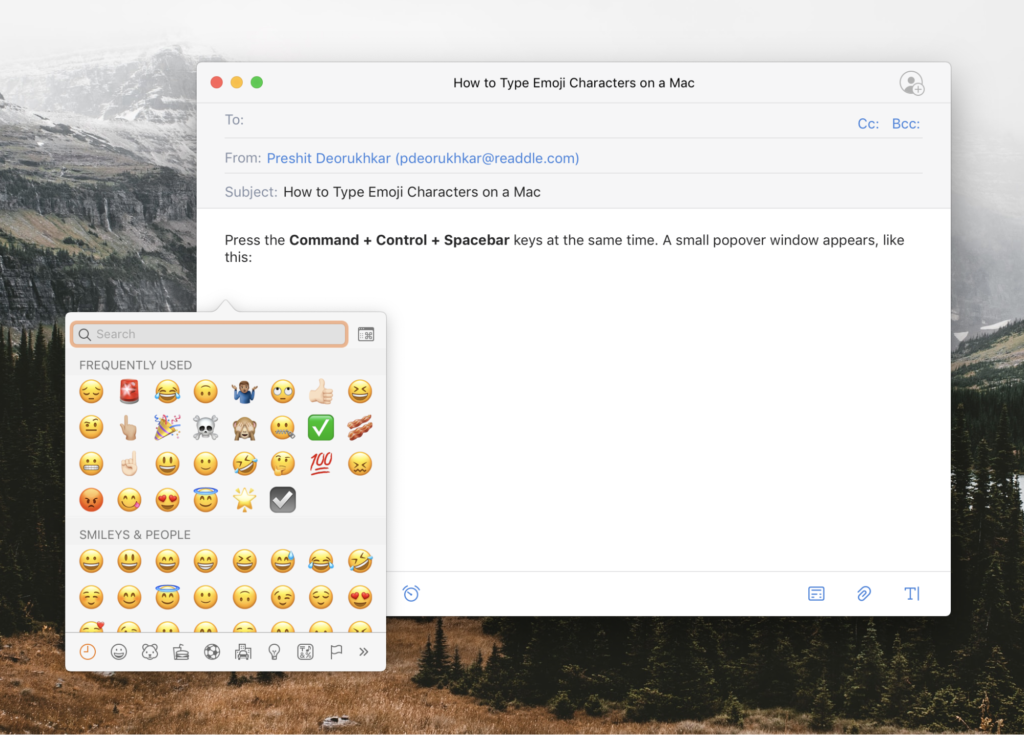Screen dimensions: 1024x735
Task: Open the Animals & Nature emoji category
Action: (x=149, y=651)
